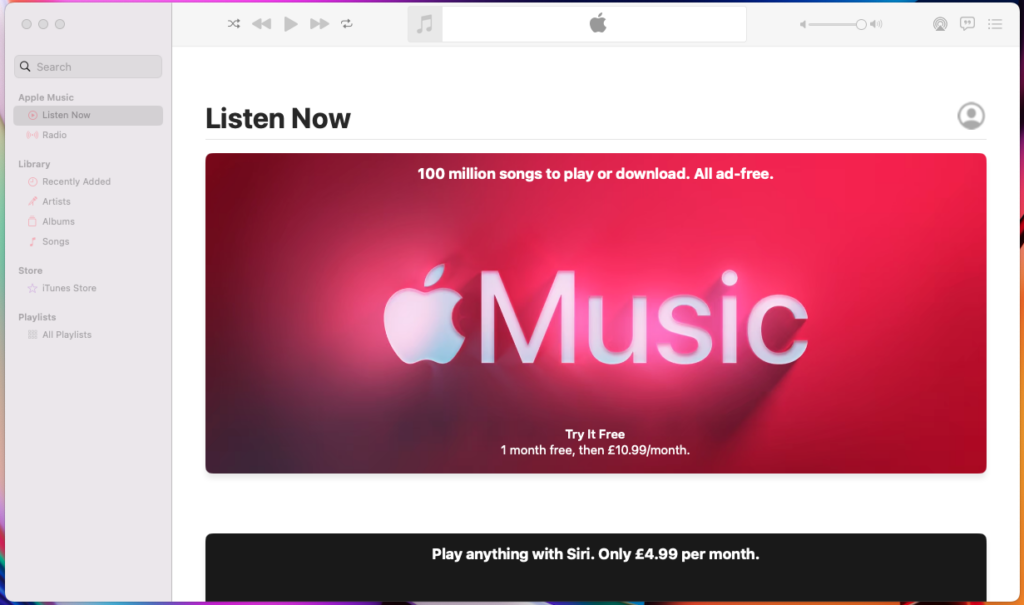Click the Store sidebar section header
The image size is (1024, 605).
coord(30,270)
